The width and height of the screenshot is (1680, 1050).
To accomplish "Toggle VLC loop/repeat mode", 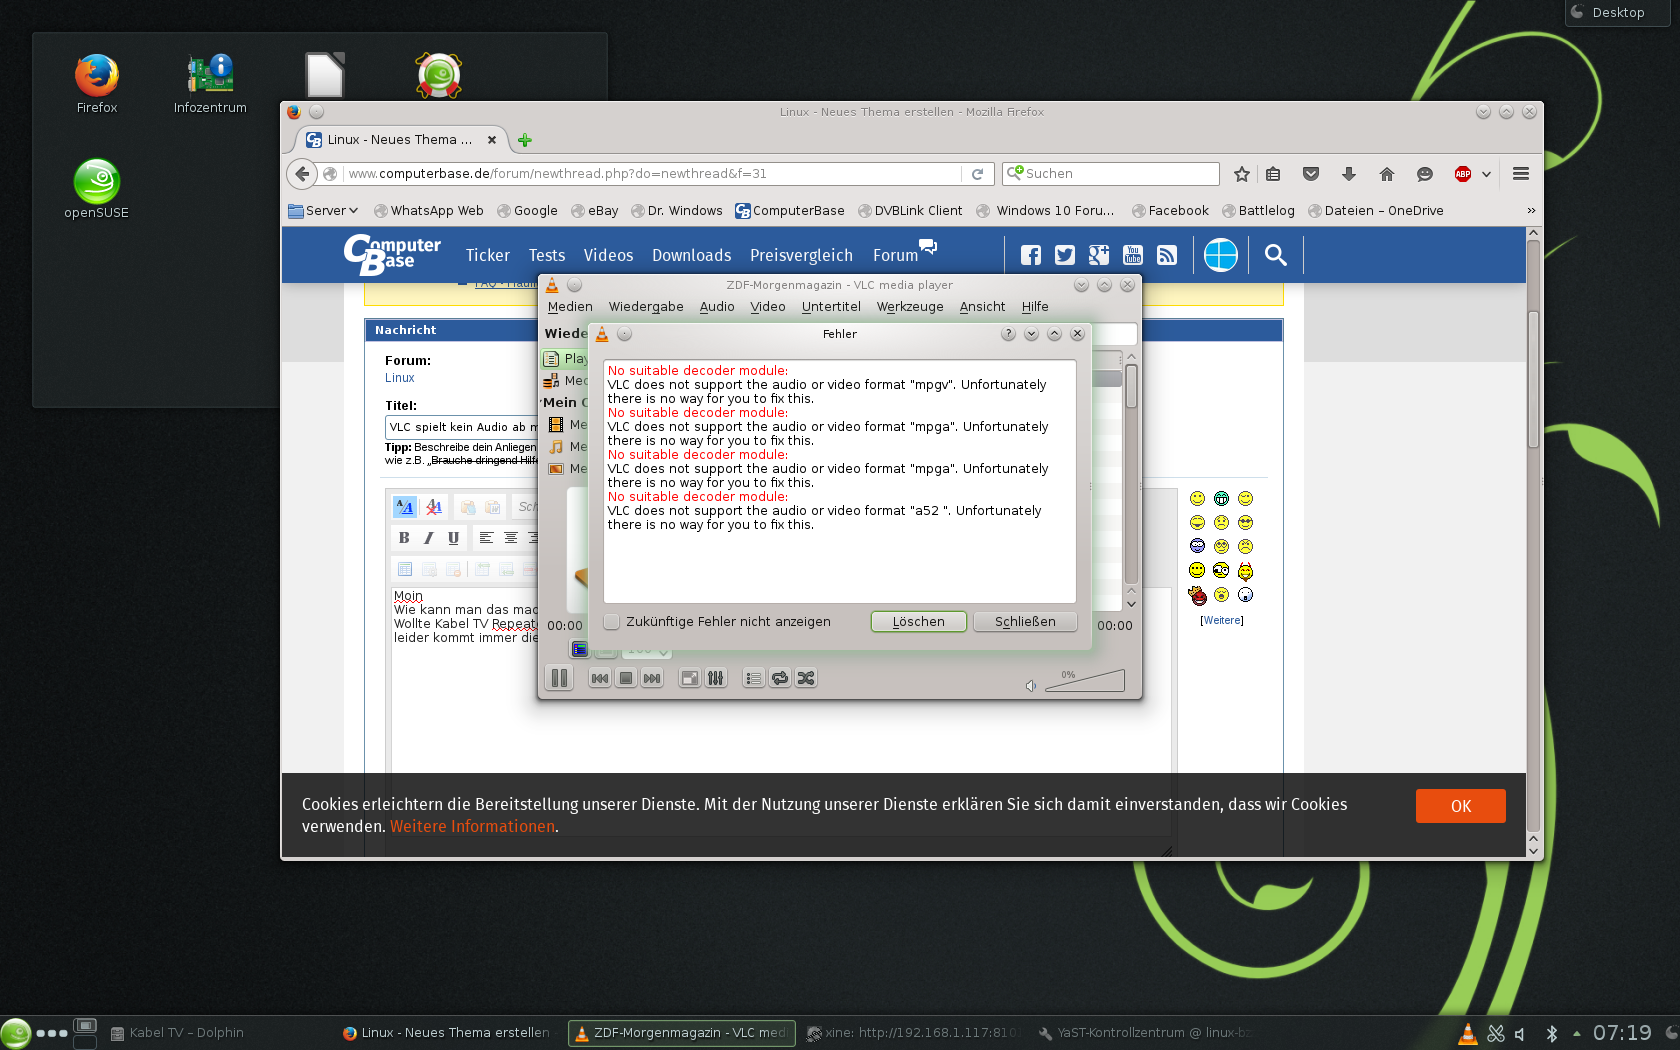I will tap(780, 678).
